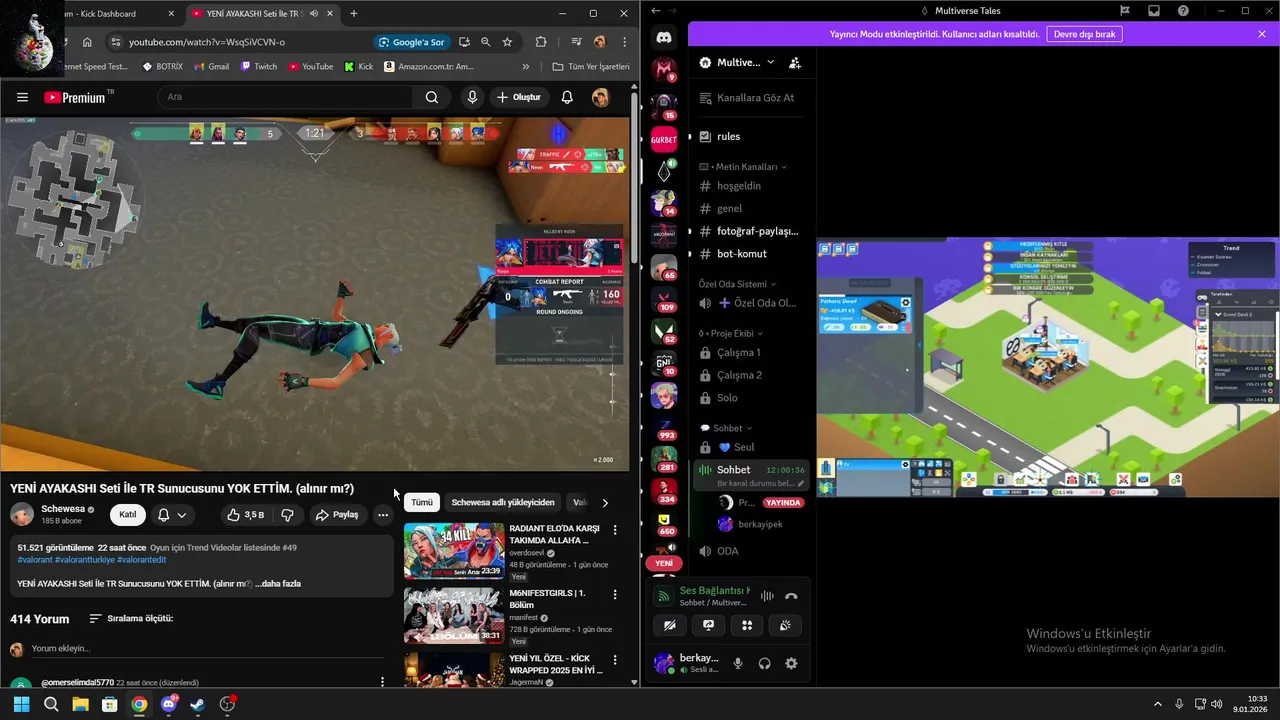Open RADIANT ELO'DA KARŞI video thumbnail
1280x720 pixels.
454,550
